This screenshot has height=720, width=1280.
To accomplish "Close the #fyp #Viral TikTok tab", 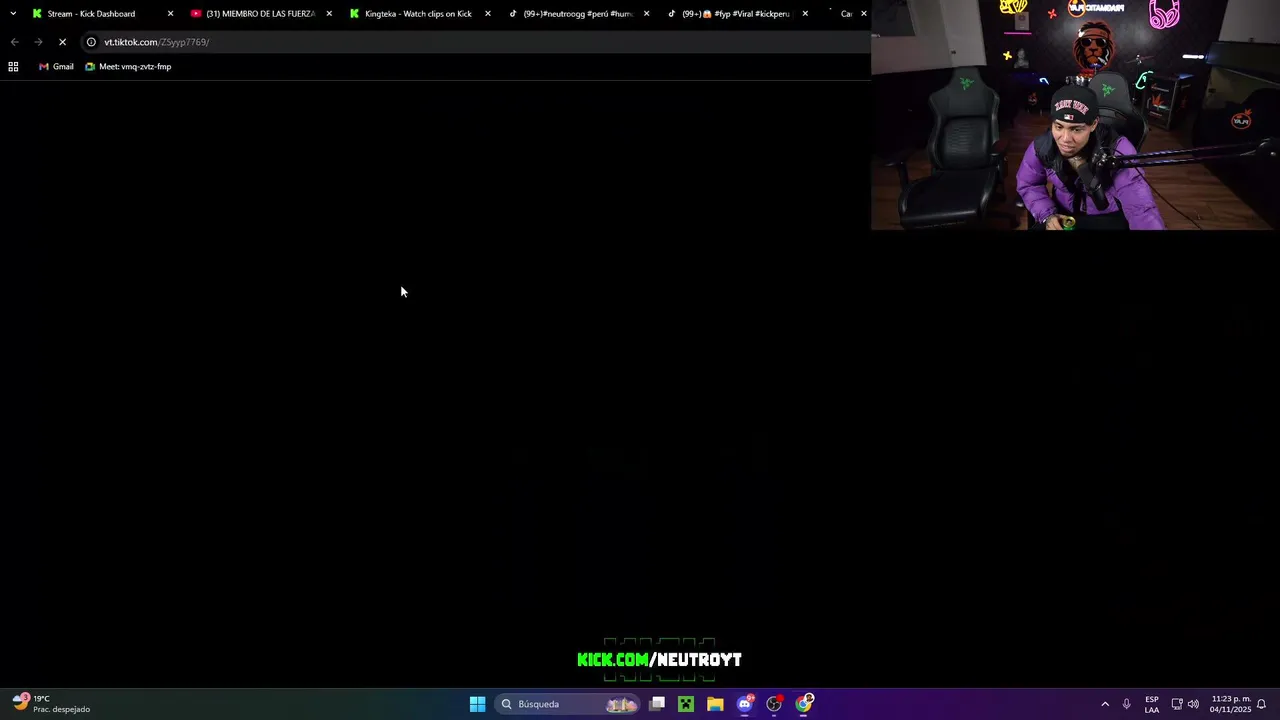I will [805, 14].
